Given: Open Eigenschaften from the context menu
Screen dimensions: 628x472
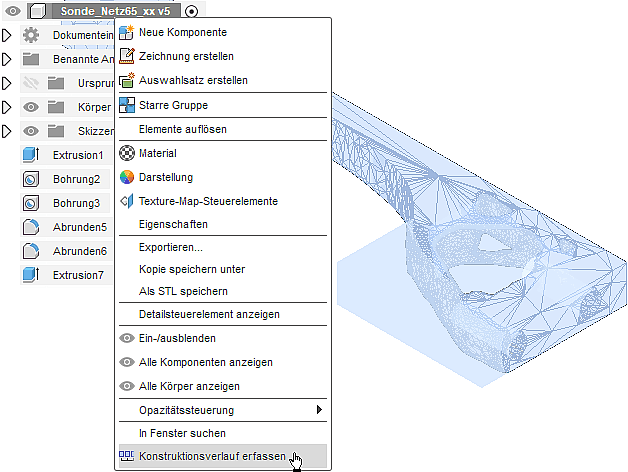Looking at the screenshot, I should coord(173,225).
